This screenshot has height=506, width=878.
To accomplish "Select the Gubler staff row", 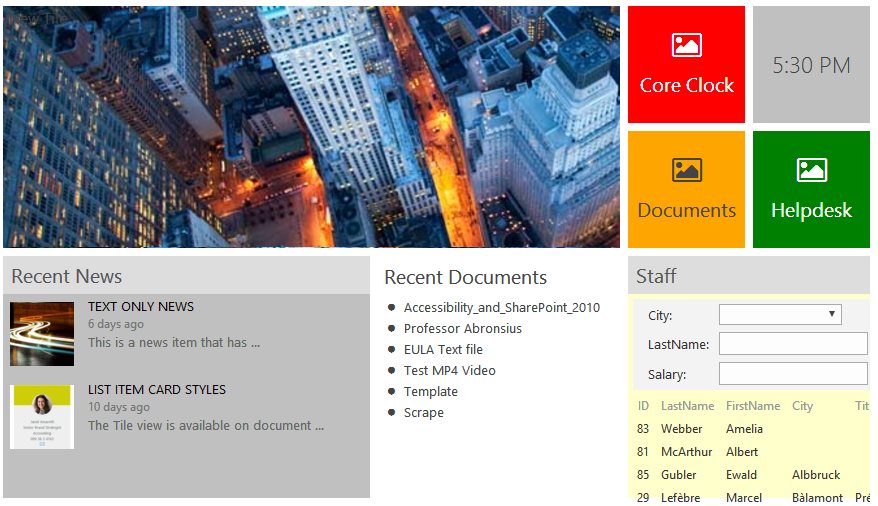I will (751, 475).
